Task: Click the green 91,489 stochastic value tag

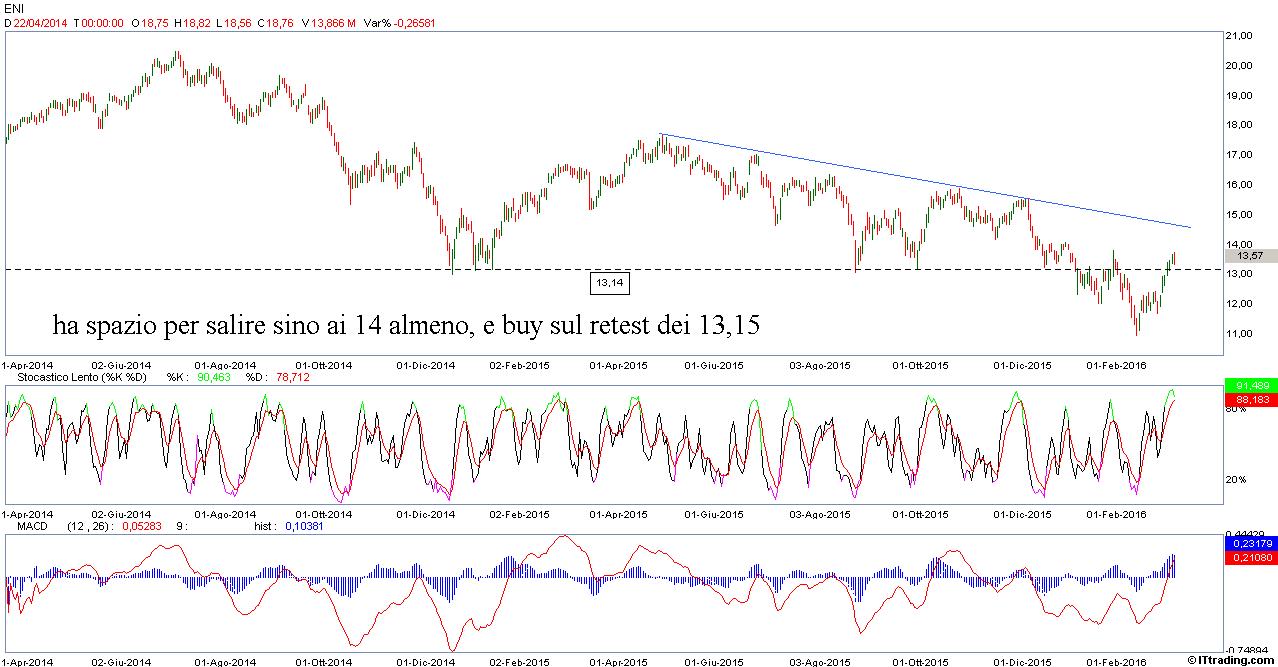Action: [x=1250, y=386]
